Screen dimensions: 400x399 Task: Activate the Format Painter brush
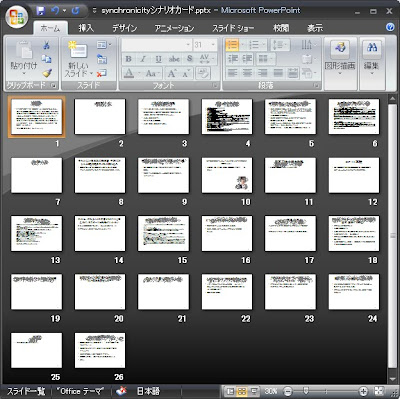click(x=46, y=73)
